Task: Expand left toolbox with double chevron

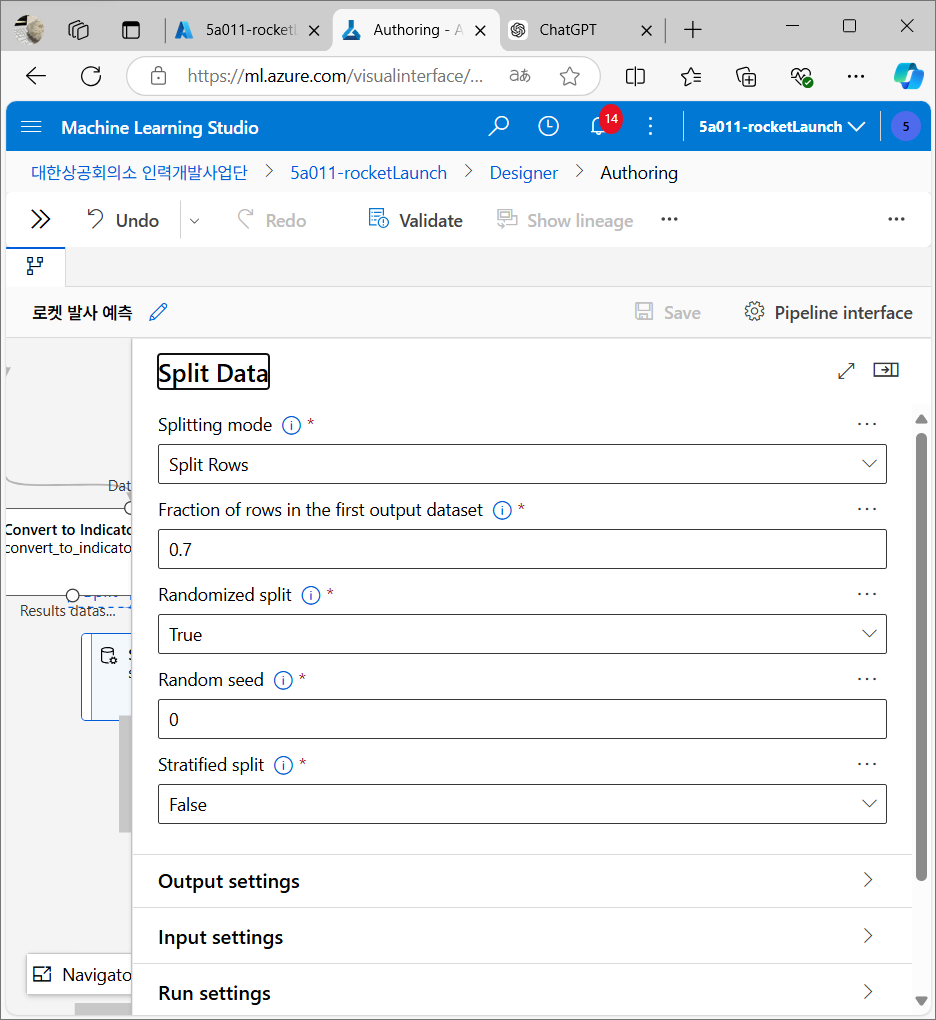Action: (40, 220)
